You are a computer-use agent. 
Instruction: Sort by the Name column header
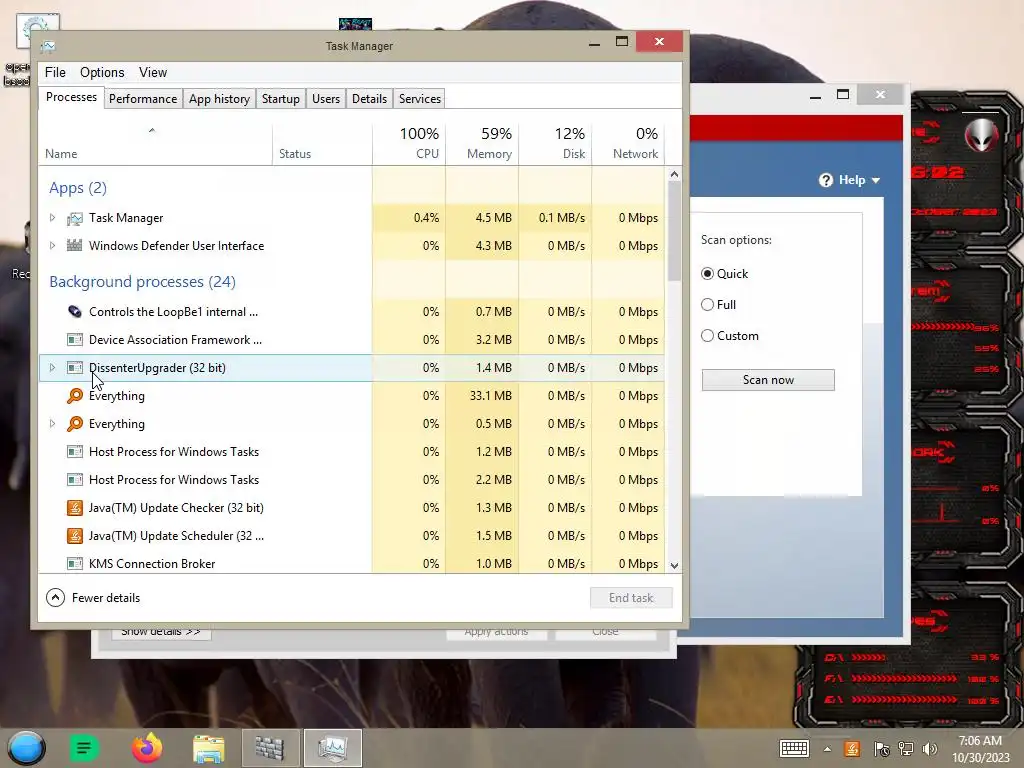(x=155, y=143)
